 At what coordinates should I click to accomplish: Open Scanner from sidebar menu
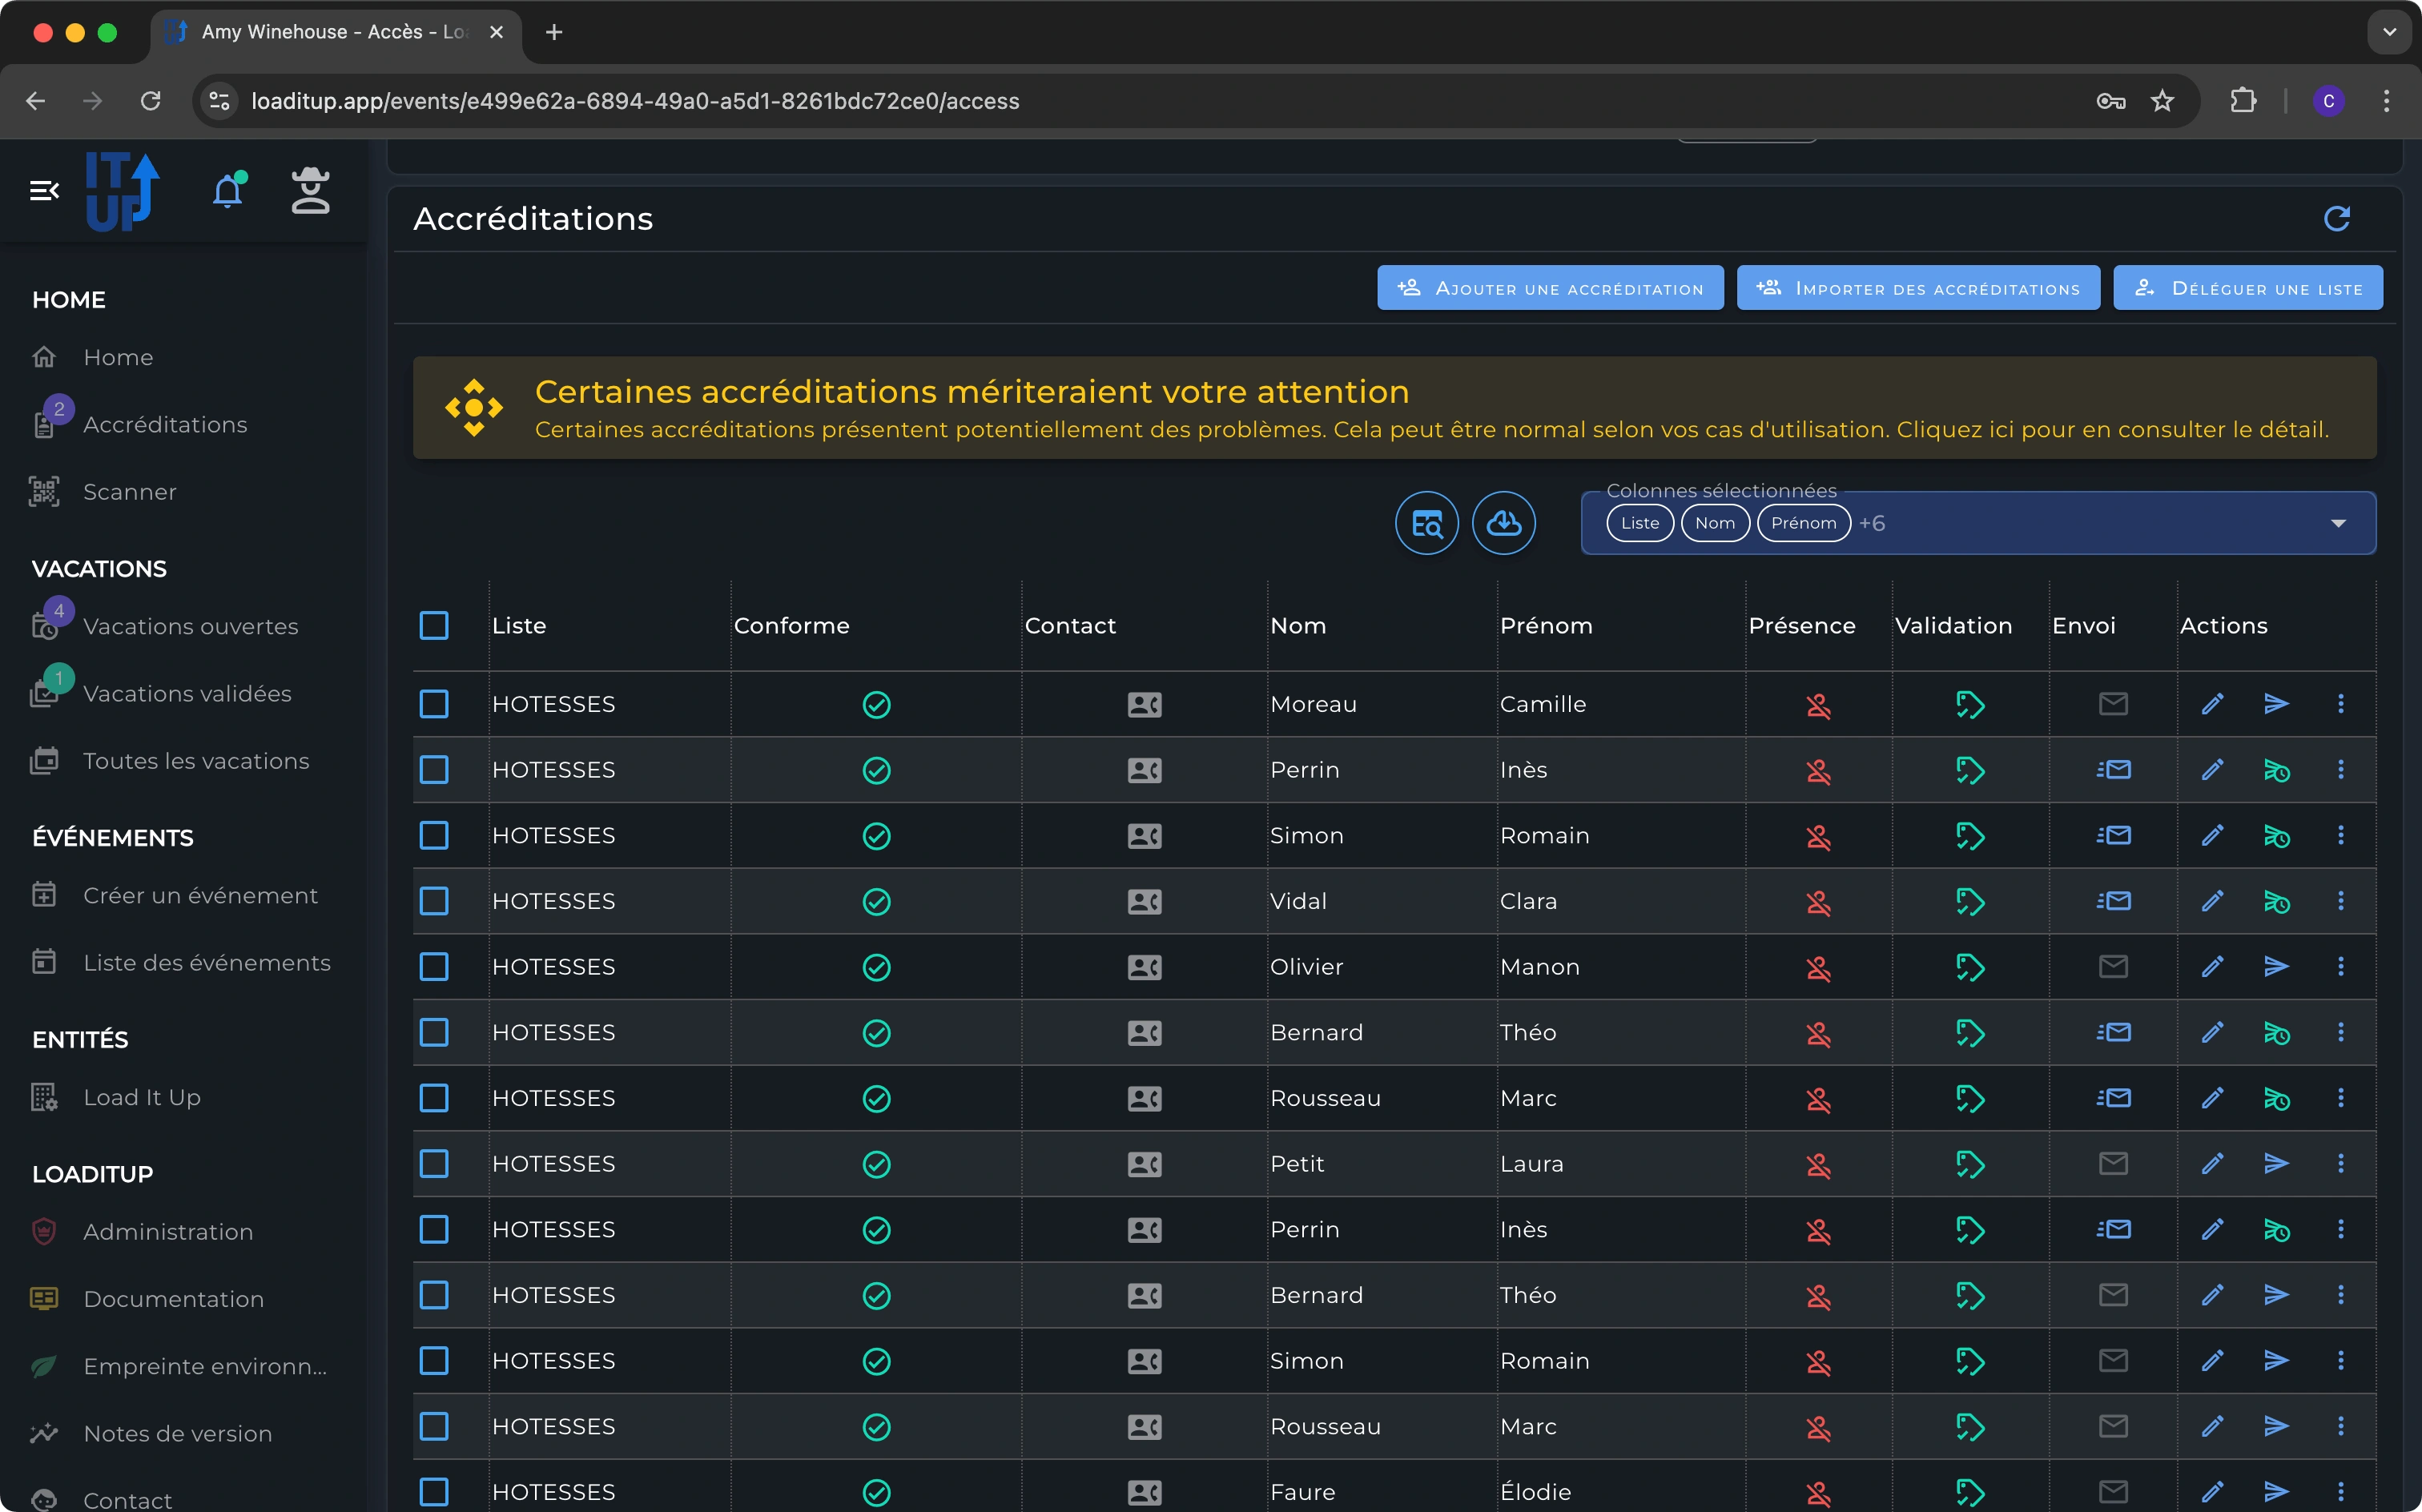130,492
